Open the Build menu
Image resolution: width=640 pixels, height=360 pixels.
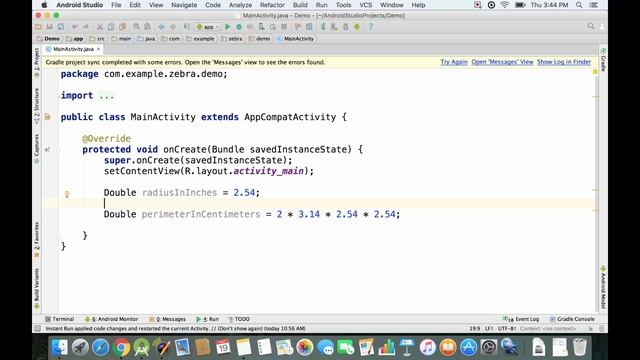point(300,5)
